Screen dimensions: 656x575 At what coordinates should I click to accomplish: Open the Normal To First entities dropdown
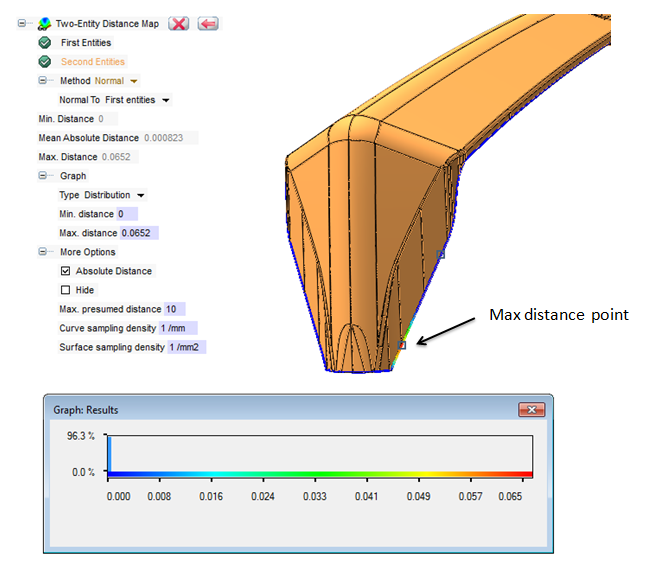166,100
